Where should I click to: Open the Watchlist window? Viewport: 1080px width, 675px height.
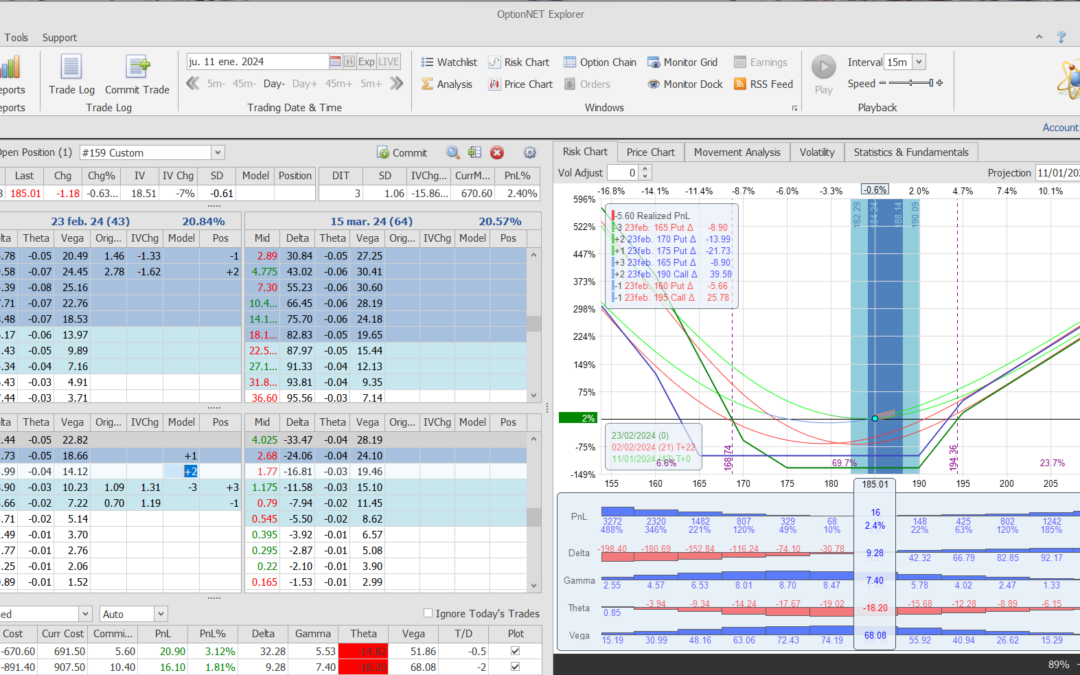[x=447, y=62]
